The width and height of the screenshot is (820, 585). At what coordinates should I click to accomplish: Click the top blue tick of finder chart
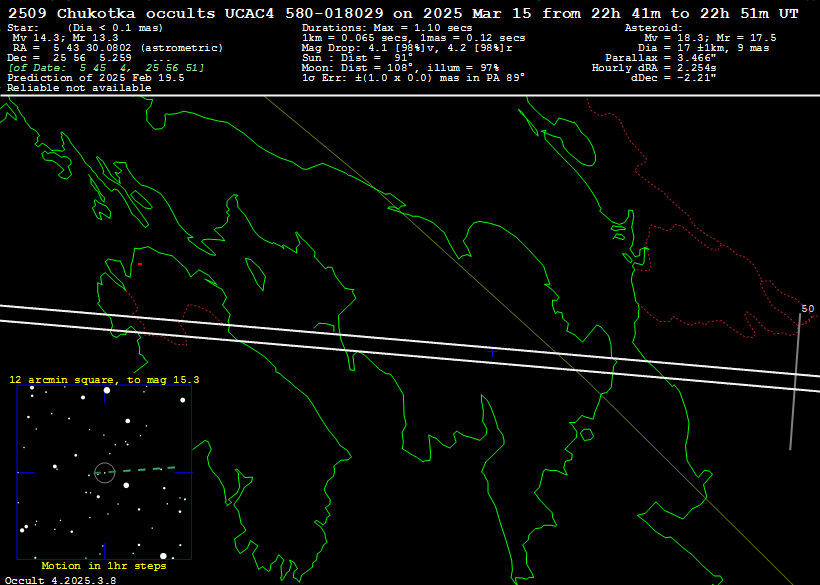tap(104, 397)
